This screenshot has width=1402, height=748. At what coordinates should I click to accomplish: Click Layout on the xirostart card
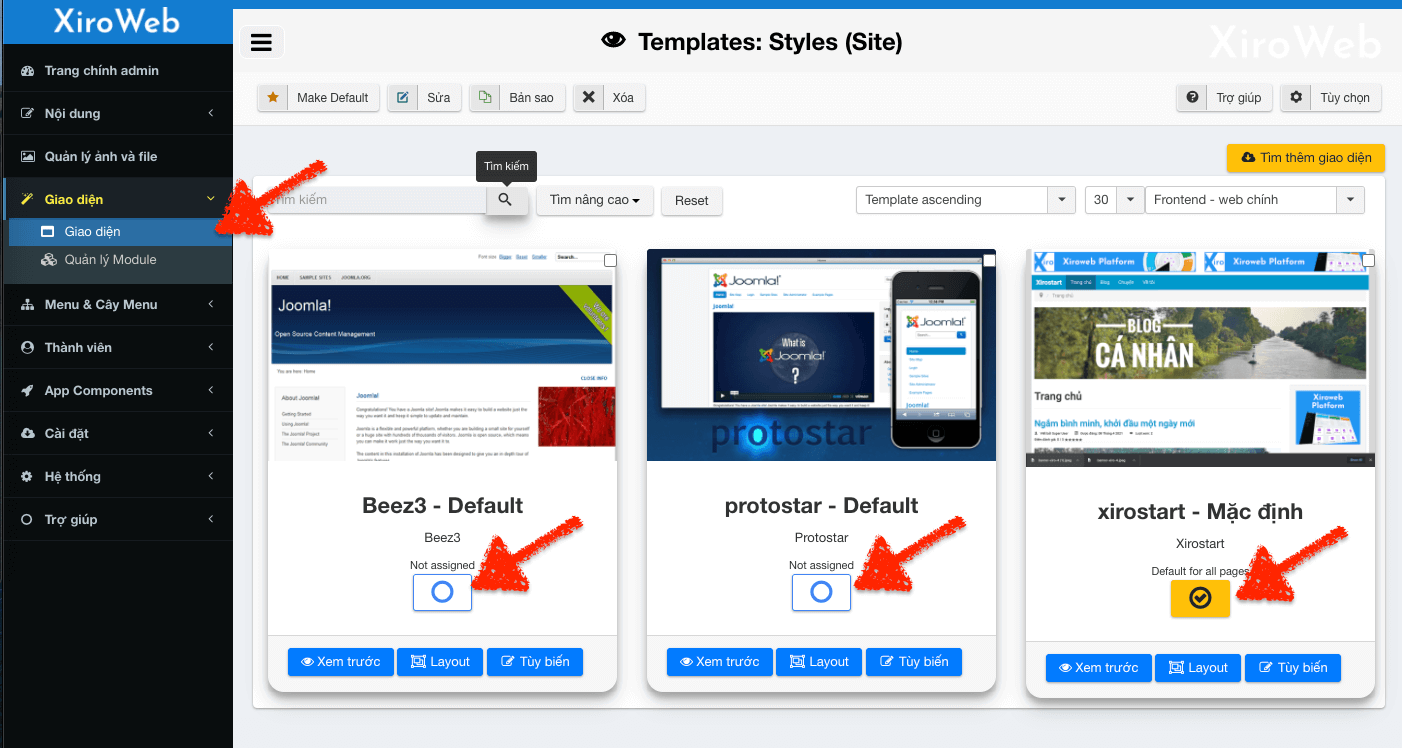point(1198,668)
